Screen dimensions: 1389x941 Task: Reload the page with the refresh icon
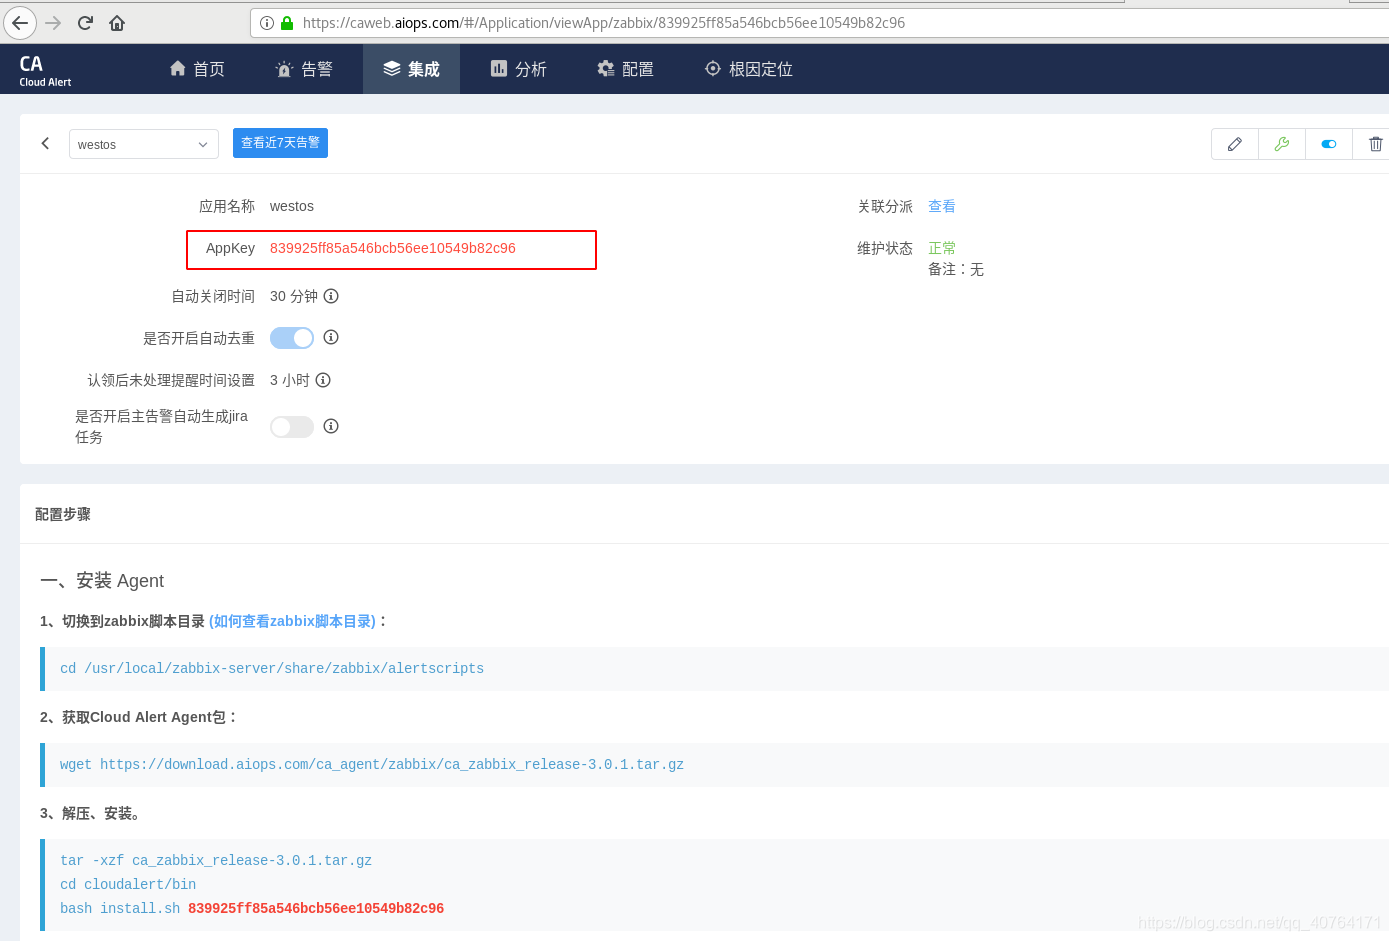[x=85, y=23]
